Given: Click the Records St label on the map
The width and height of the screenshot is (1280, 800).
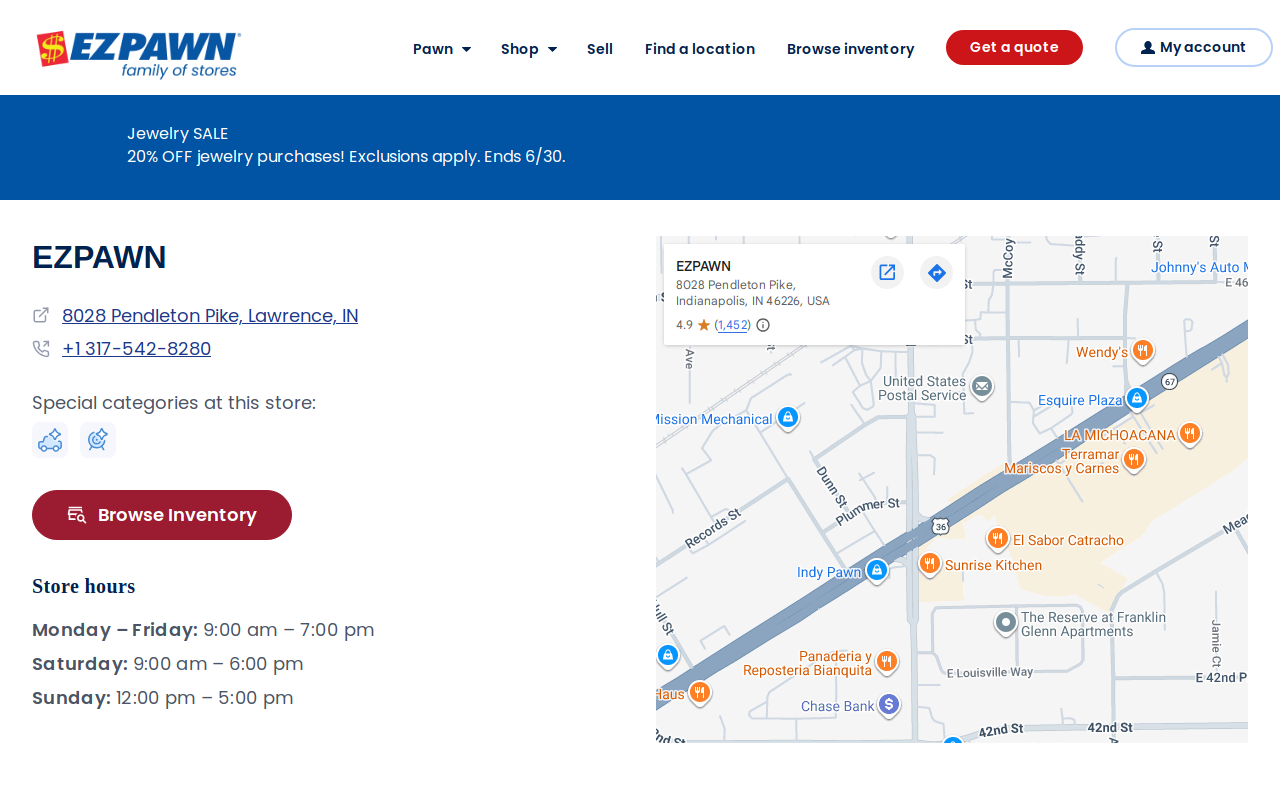Looking at the screenshot, I should click(713, 528).
